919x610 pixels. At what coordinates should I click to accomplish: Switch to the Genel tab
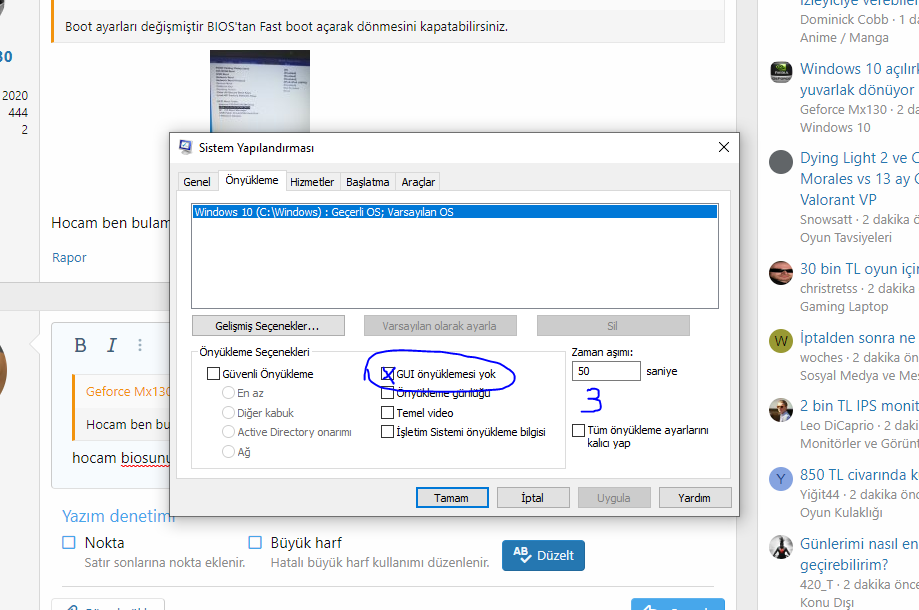tap(196, 182)
